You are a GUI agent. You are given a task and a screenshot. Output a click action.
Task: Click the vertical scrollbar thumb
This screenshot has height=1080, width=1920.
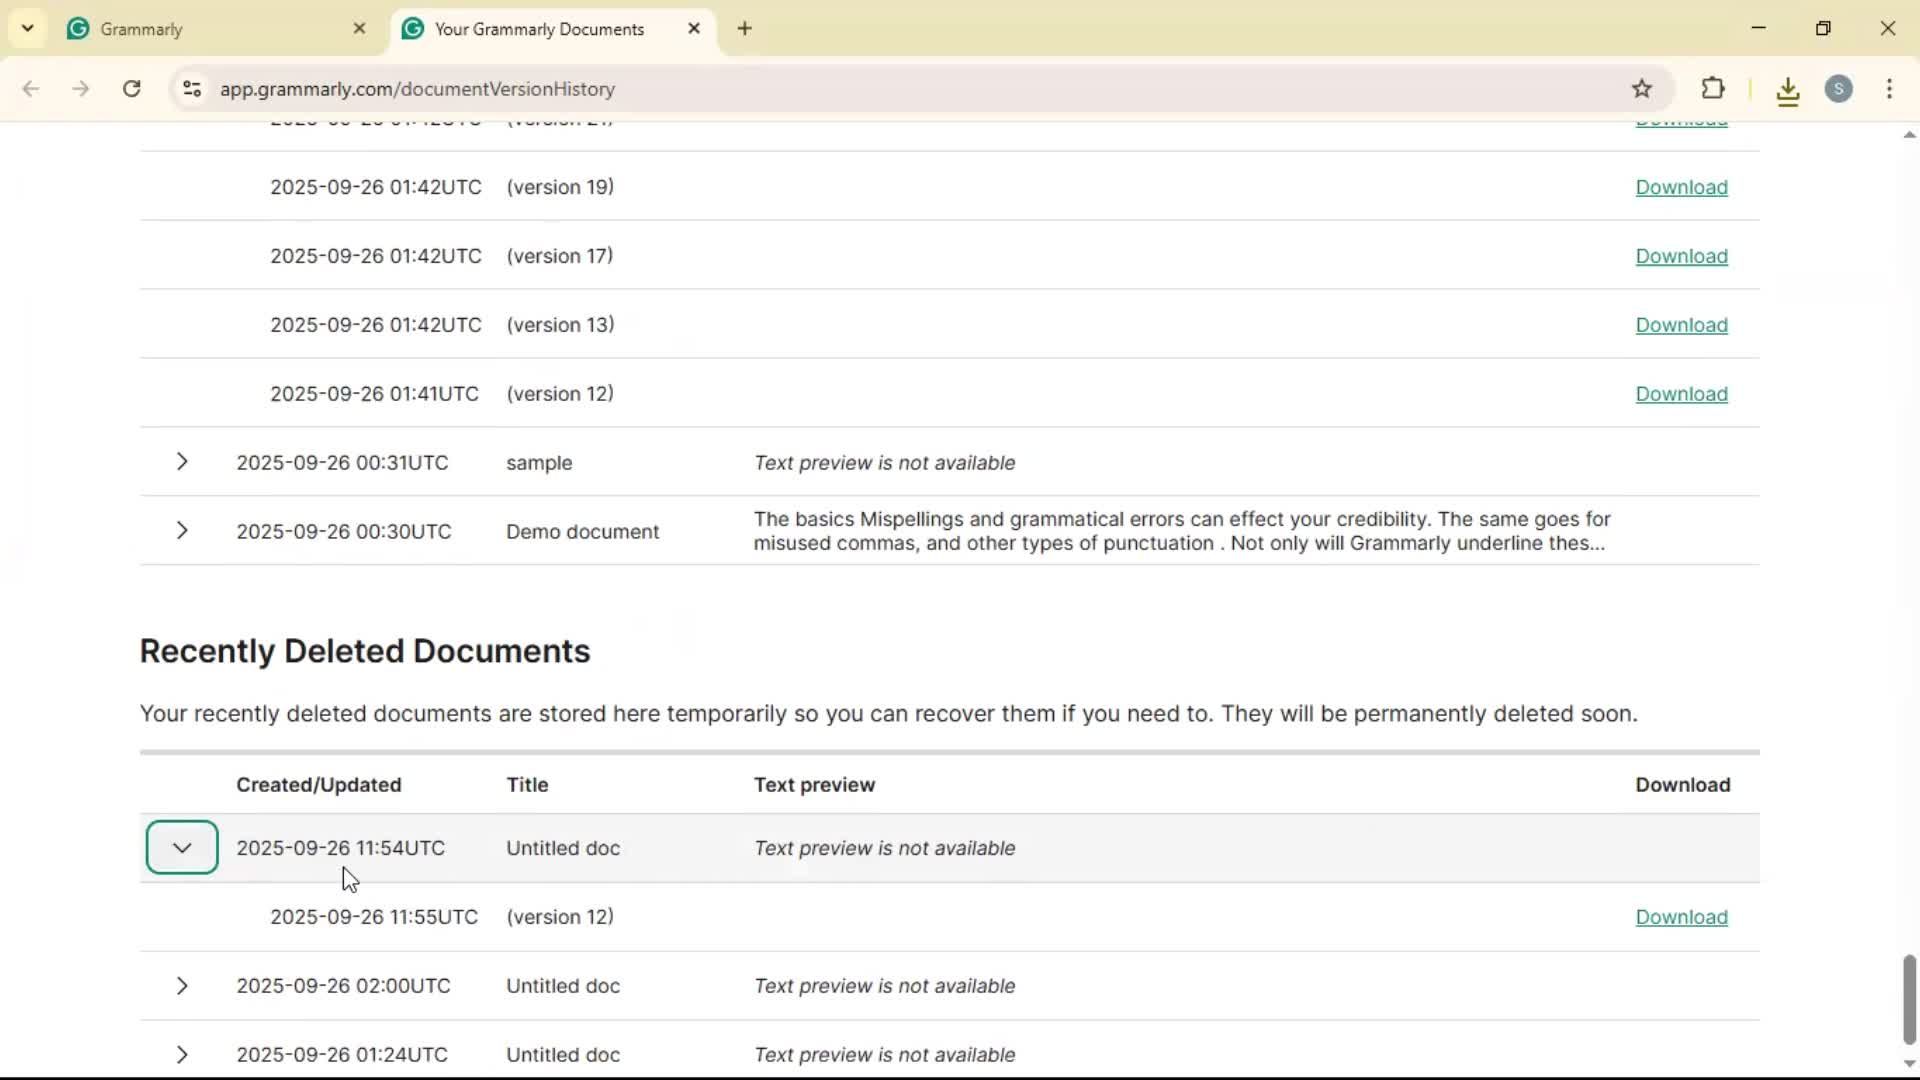point(1909,998)
